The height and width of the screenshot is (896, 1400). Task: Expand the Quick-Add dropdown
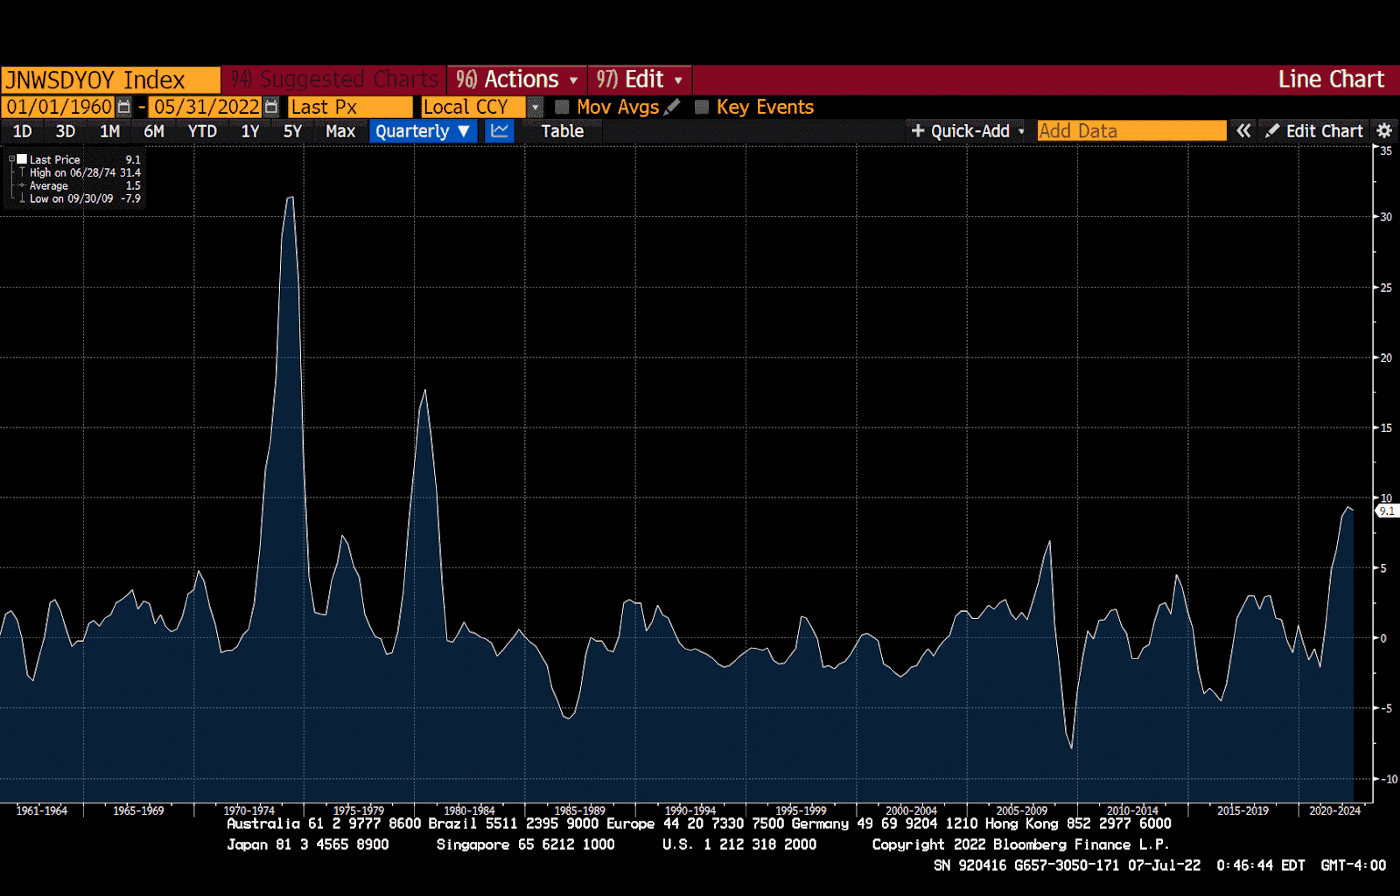(x=968, y=131)
